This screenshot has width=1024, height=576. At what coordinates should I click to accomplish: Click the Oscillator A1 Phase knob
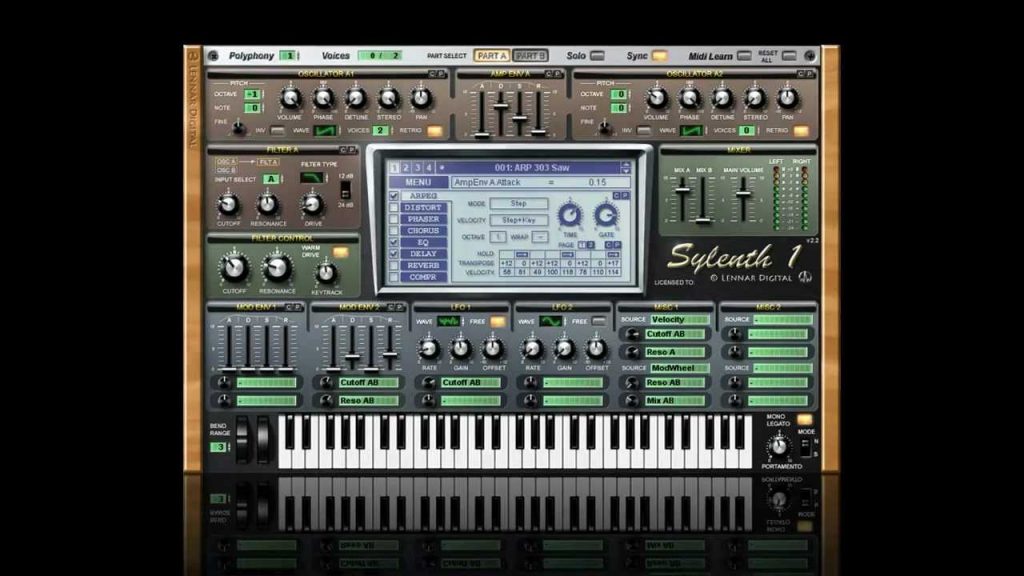point(323,99)
